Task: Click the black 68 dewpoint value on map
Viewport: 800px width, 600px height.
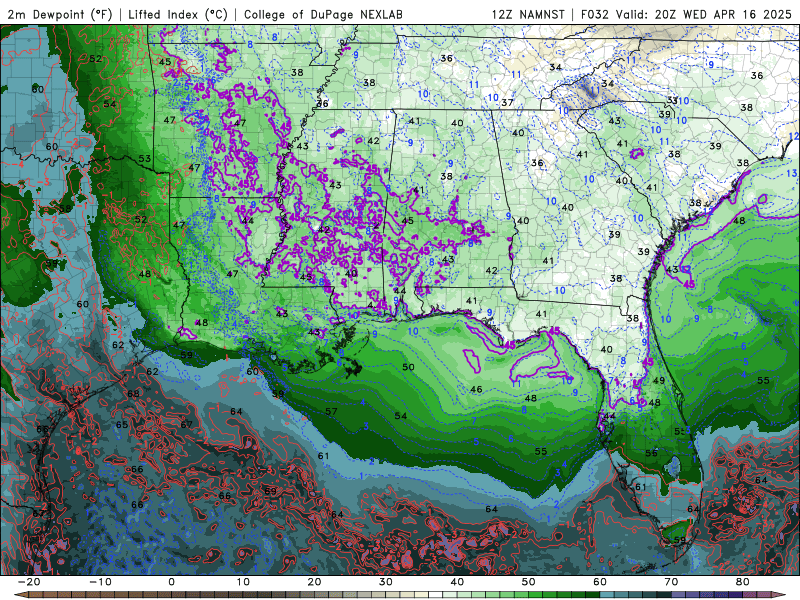Action: click(x=133, y=393)
